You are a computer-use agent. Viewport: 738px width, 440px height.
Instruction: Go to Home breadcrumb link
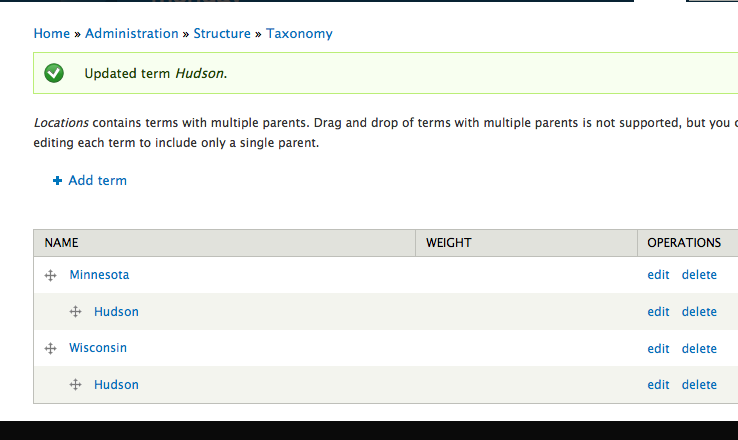52,33
